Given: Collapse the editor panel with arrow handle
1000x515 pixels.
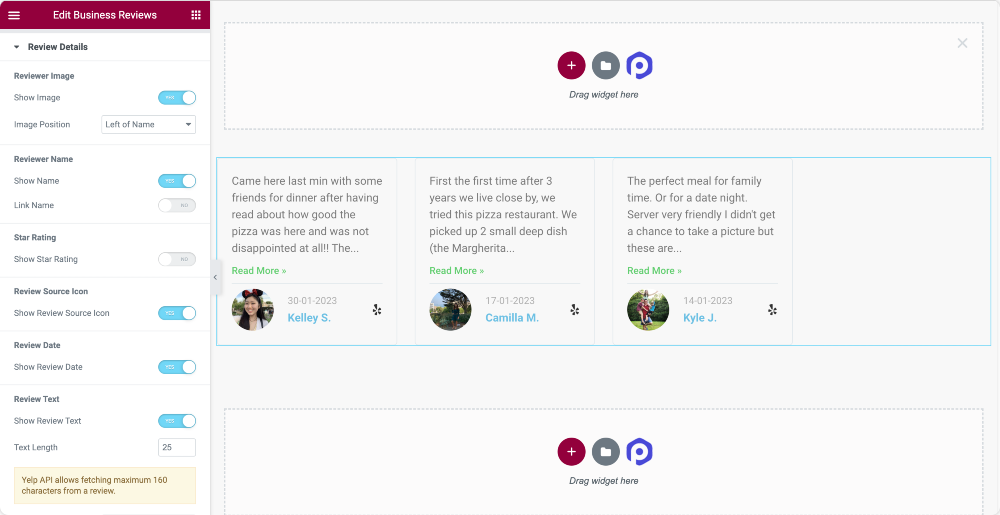Looking at the screenshot, I should point(216,277).
